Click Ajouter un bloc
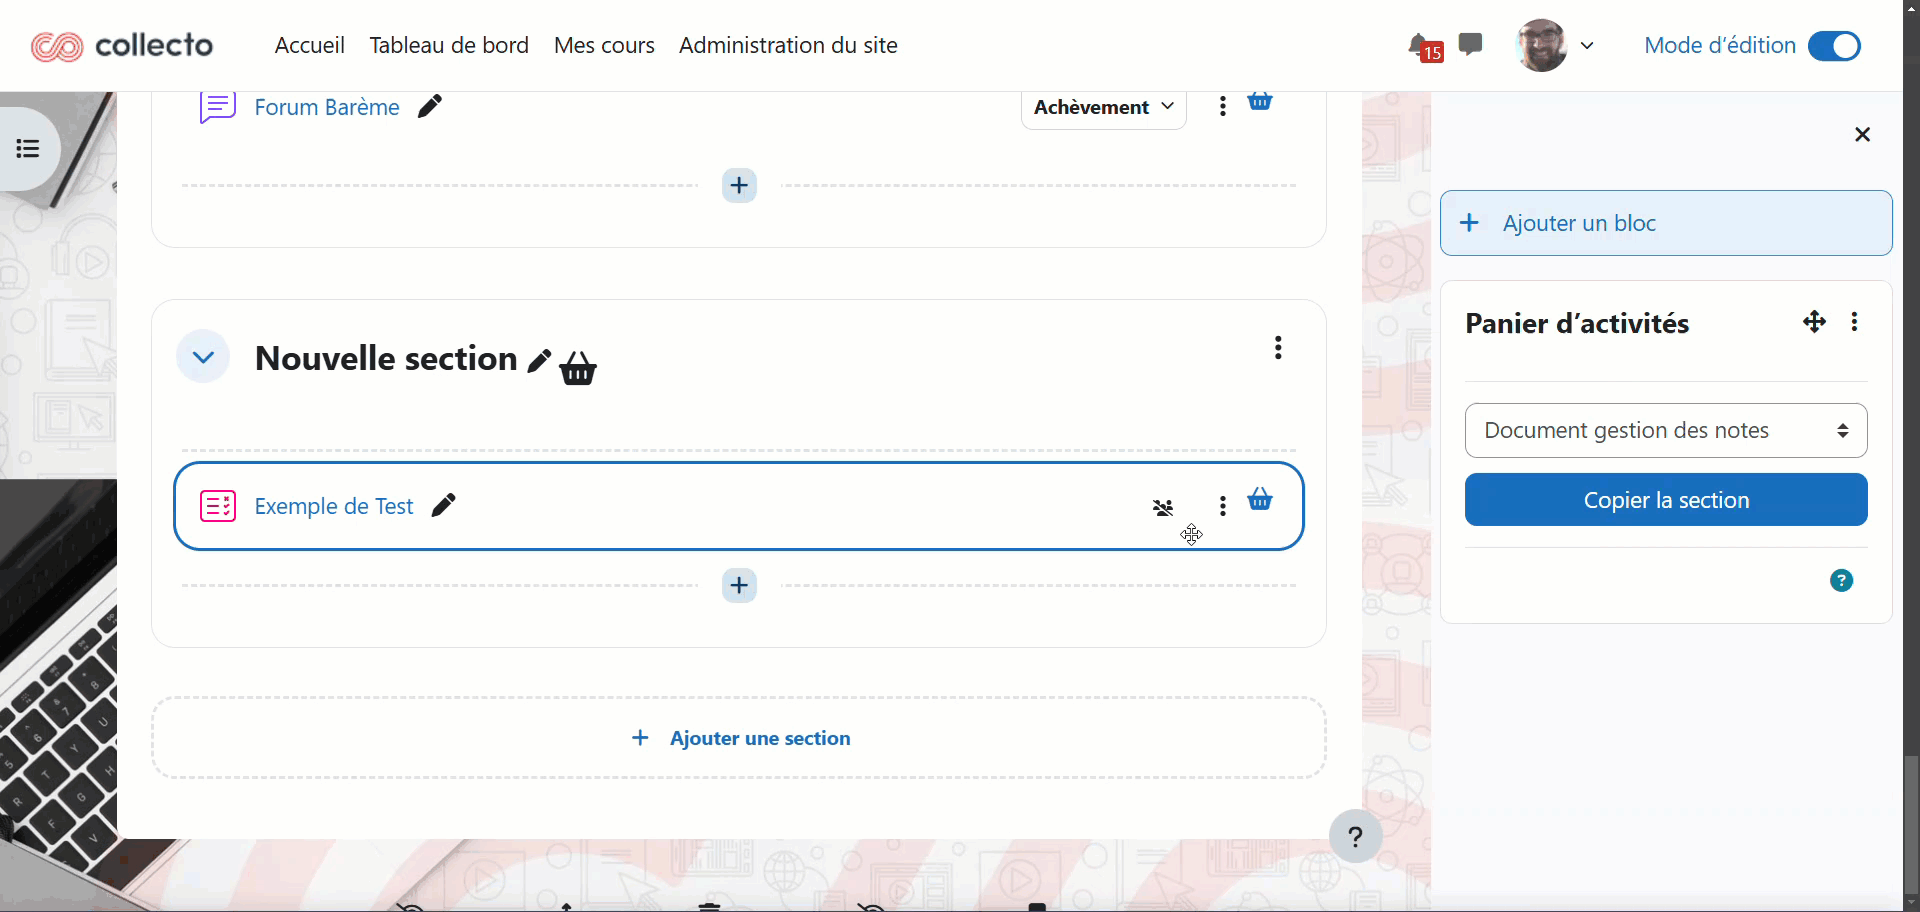 [1666, 223]
